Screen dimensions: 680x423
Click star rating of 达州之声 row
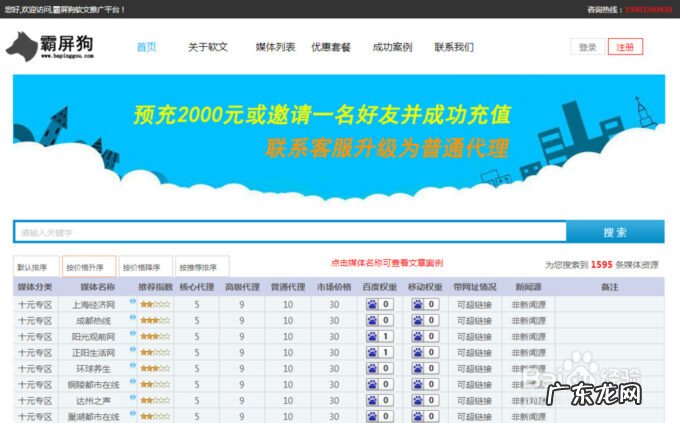(x=155, y=401)
